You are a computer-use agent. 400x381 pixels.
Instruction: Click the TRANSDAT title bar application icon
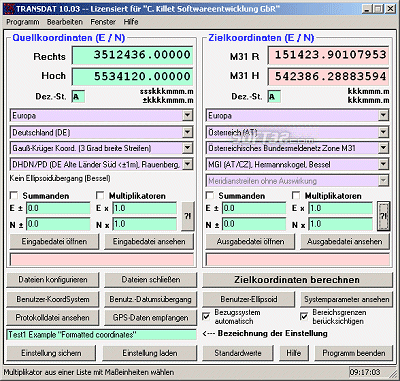pos(9,9)
